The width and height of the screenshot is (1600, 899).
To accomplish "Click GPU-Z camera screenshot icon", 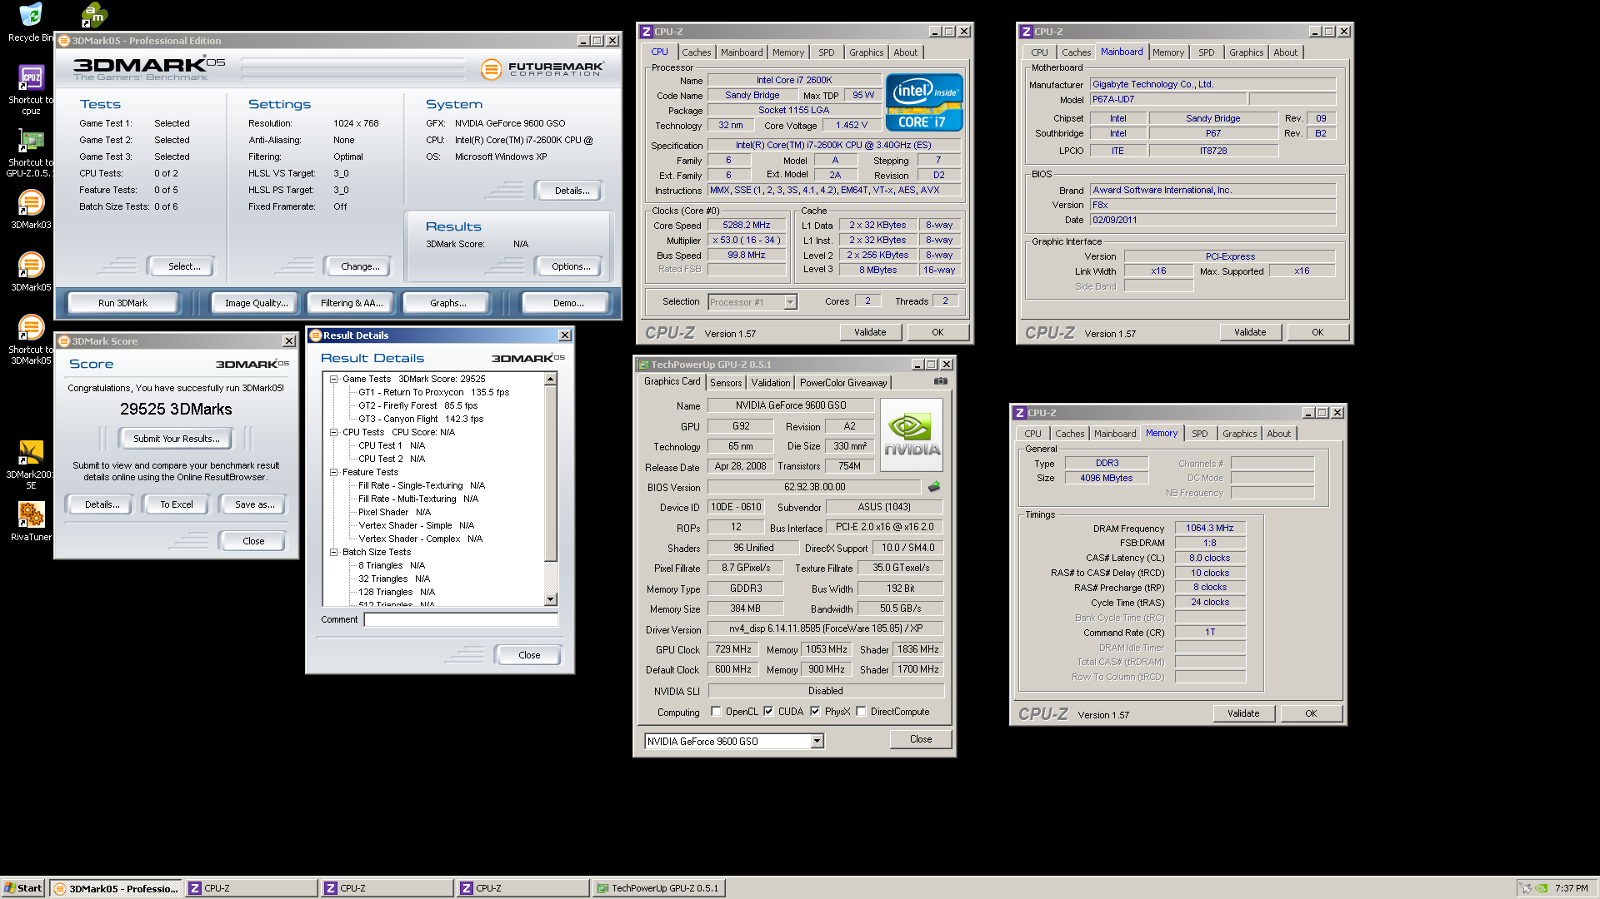I will [940, 381].
